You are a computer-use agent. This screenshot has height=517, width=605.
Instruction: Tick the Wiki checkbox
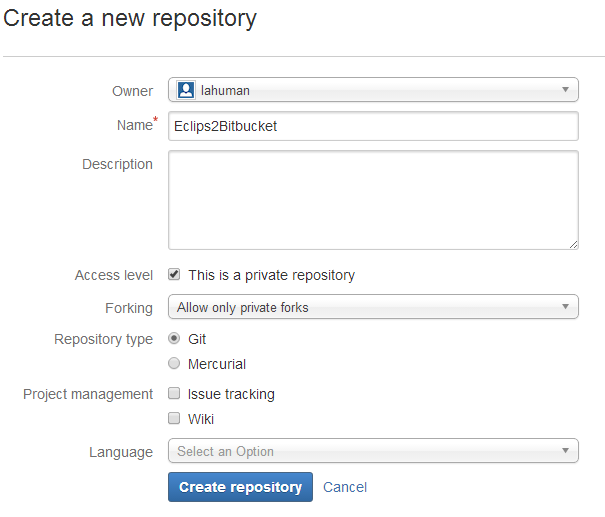tap(174, 419)
